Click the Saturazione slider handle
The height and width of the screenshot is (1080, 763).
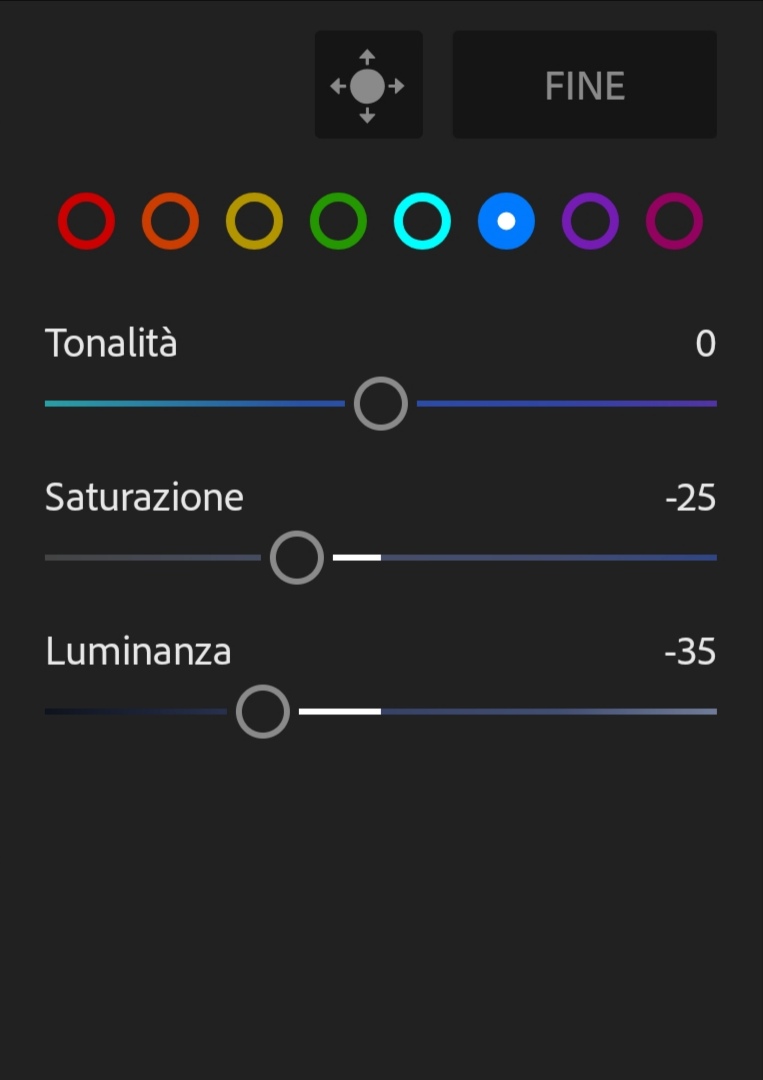pyautogui.click(x=297, y=558)
